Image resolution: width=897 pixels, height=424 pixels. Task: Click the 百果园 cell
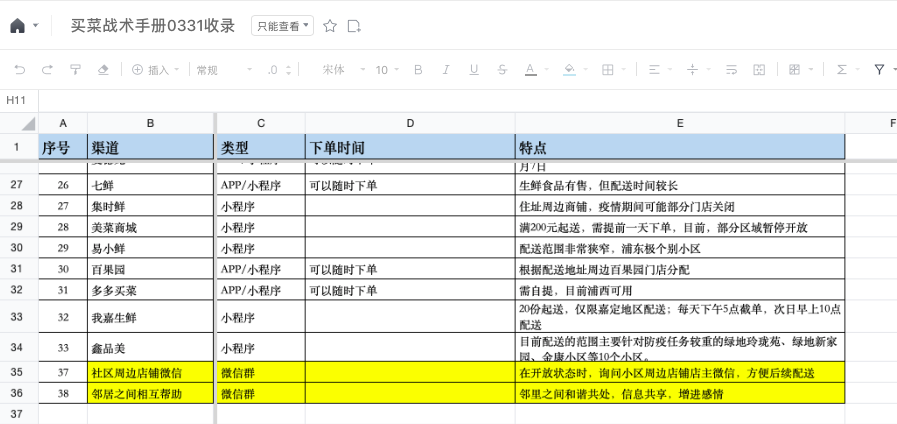(150, 269)
